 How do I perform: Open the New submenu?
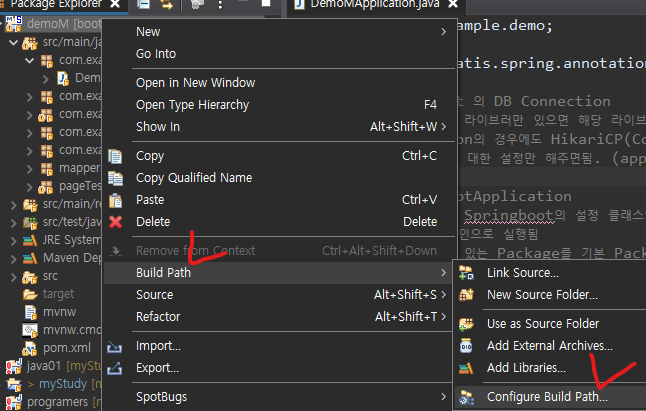pos(279,32)
